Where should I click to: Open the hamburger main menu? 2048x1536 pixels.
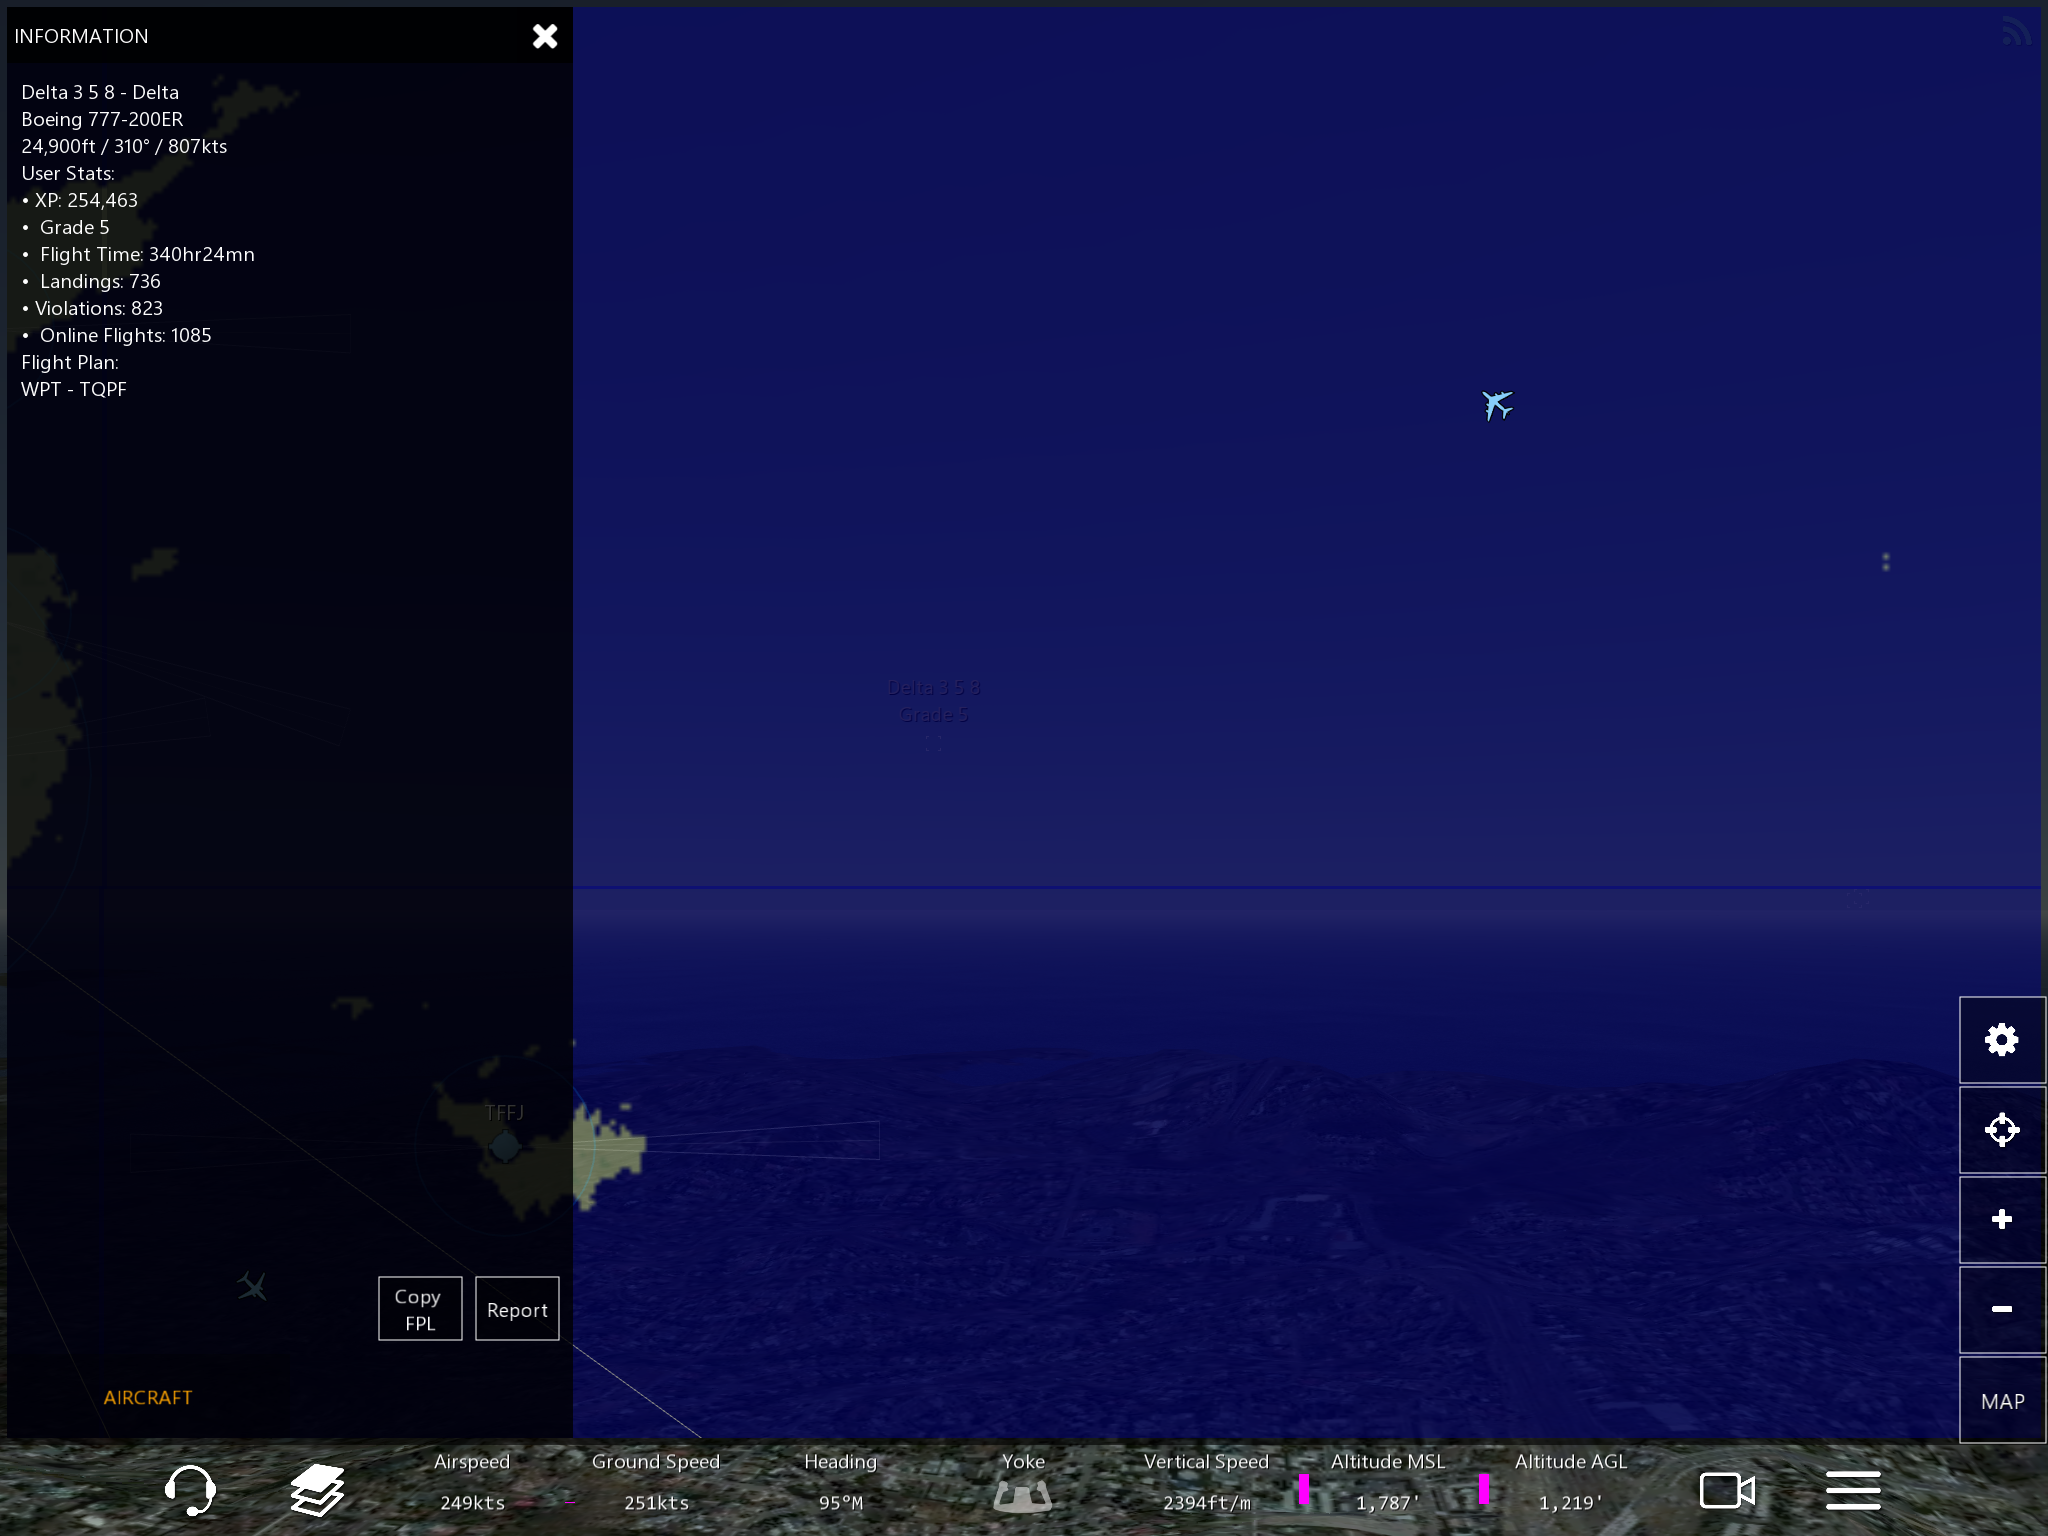click(1853, 1490)
